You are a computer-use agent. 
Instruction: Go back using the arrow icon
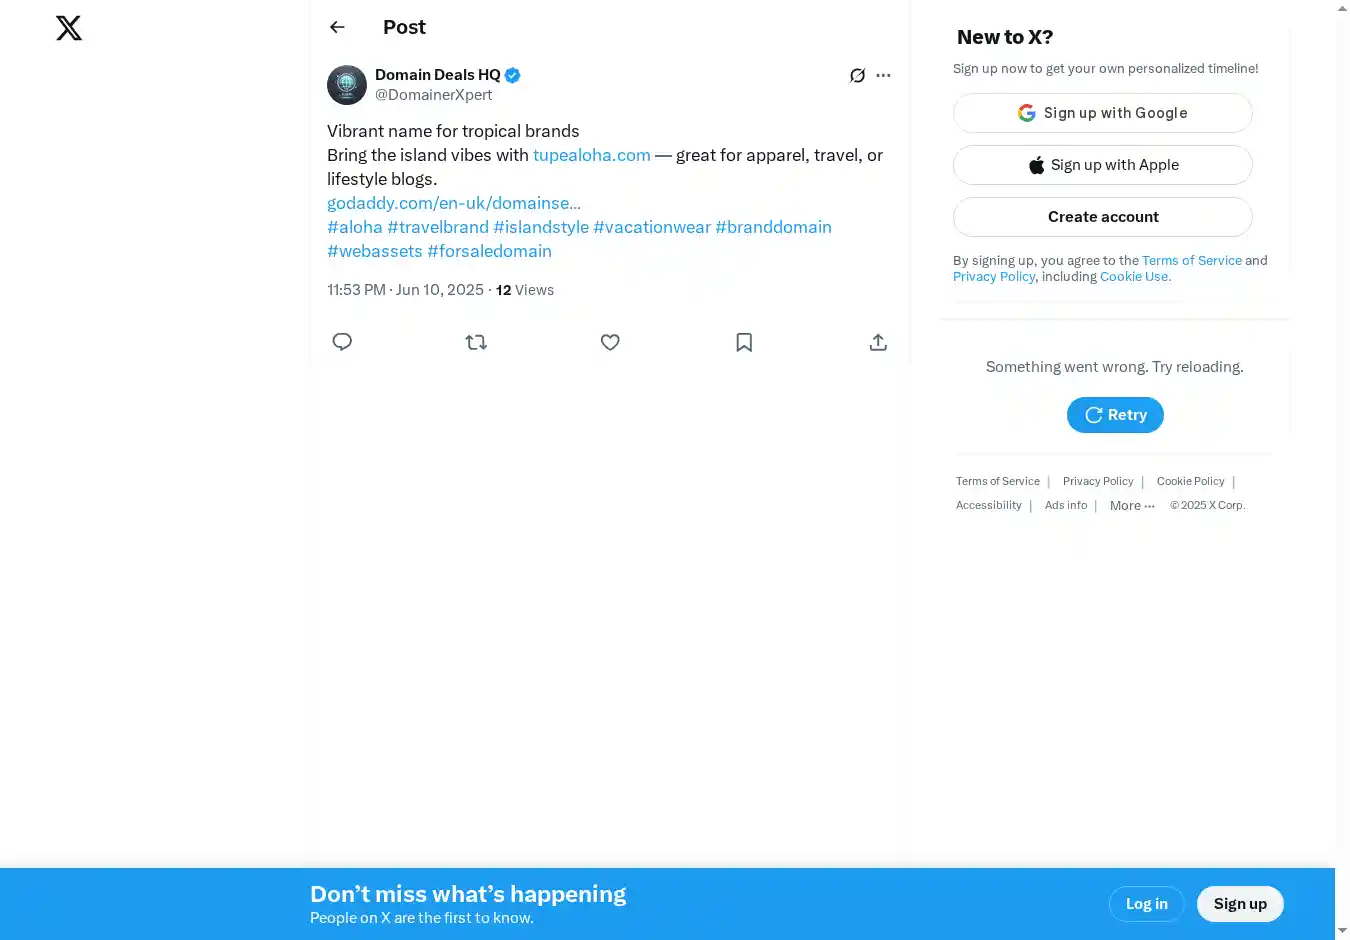[x=337, y=27]
